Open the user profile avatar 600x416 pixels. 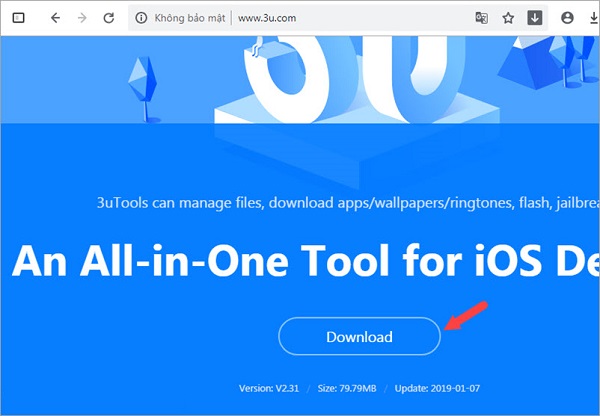tap(569, 18)
